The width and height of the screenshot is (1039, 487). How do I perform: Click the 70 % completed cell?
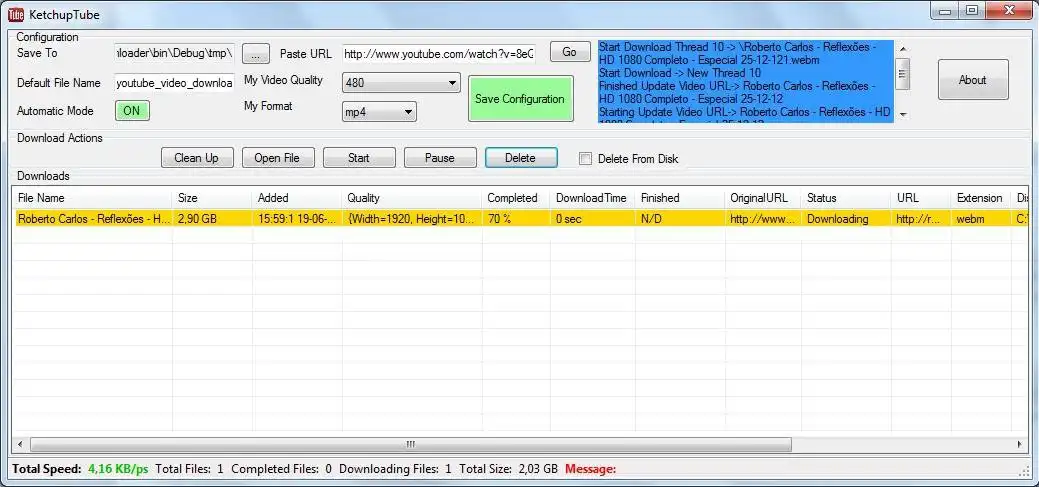coord(516,219)
